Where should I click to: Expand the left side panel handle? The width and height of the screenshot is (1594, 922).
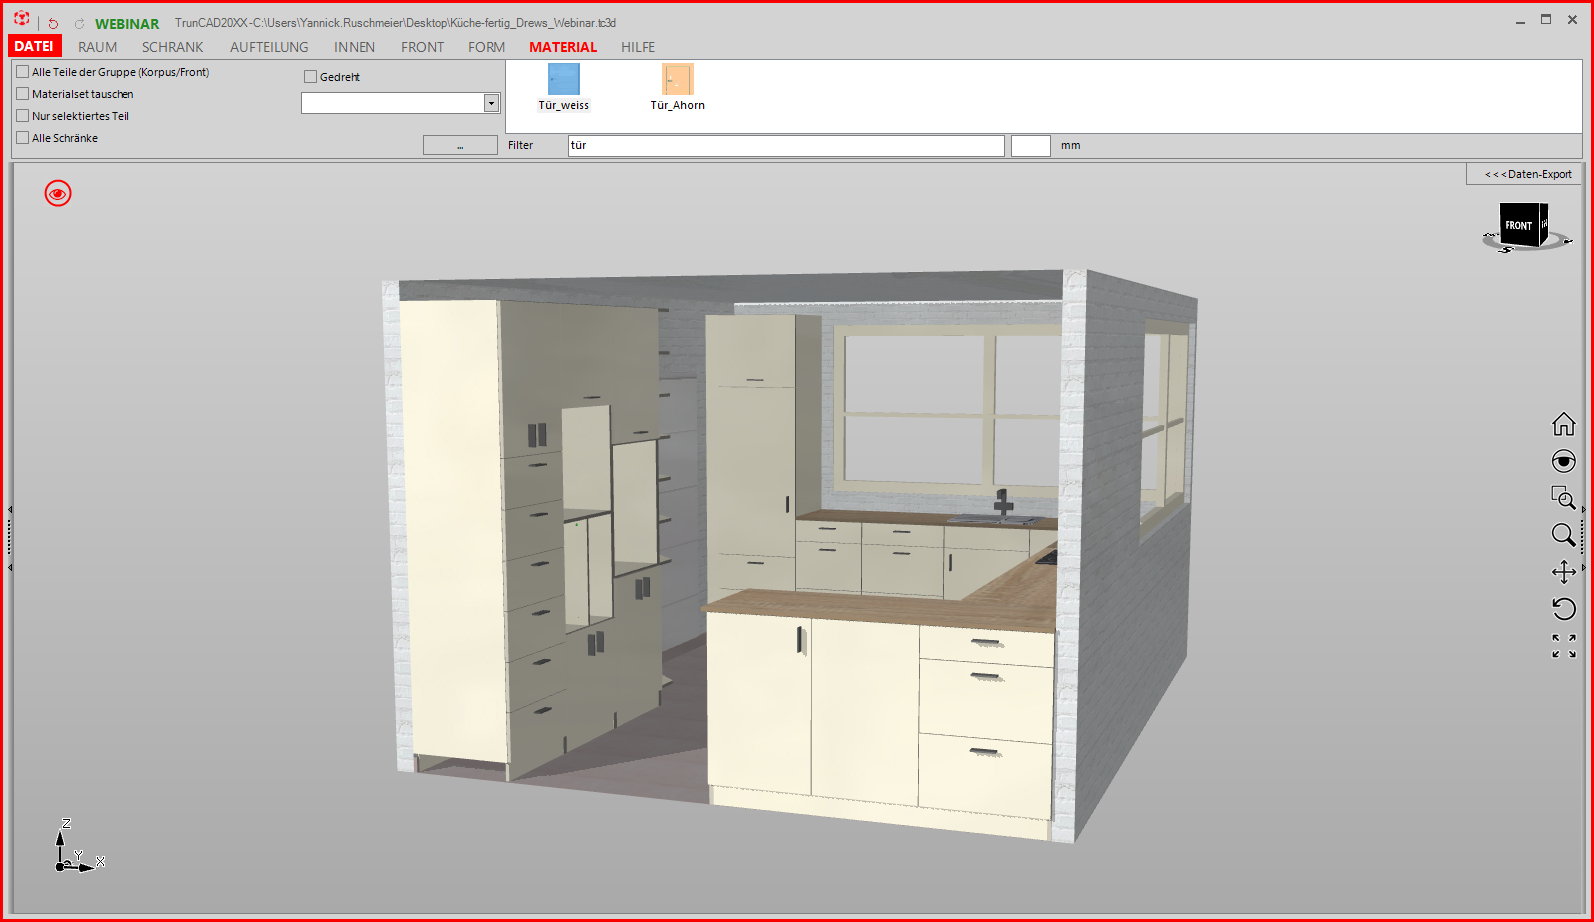click(10, 538)
